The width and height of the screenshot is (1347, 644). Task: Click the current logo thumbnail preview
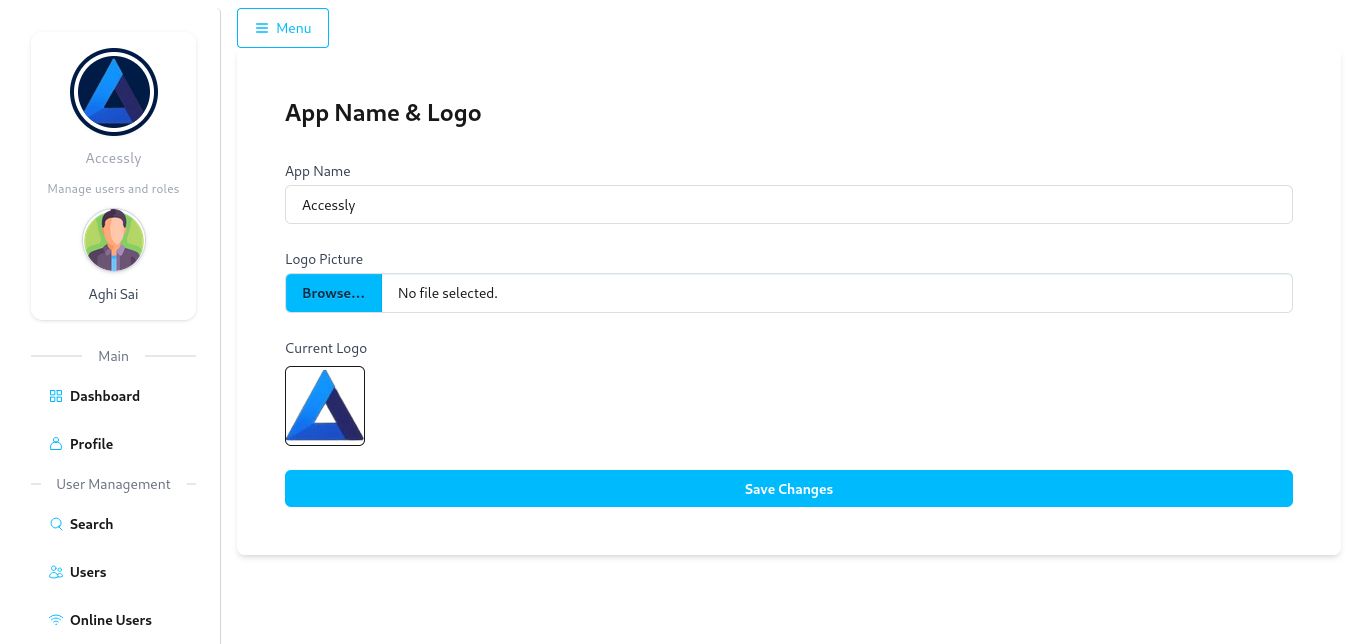click(x=325, y=405)
